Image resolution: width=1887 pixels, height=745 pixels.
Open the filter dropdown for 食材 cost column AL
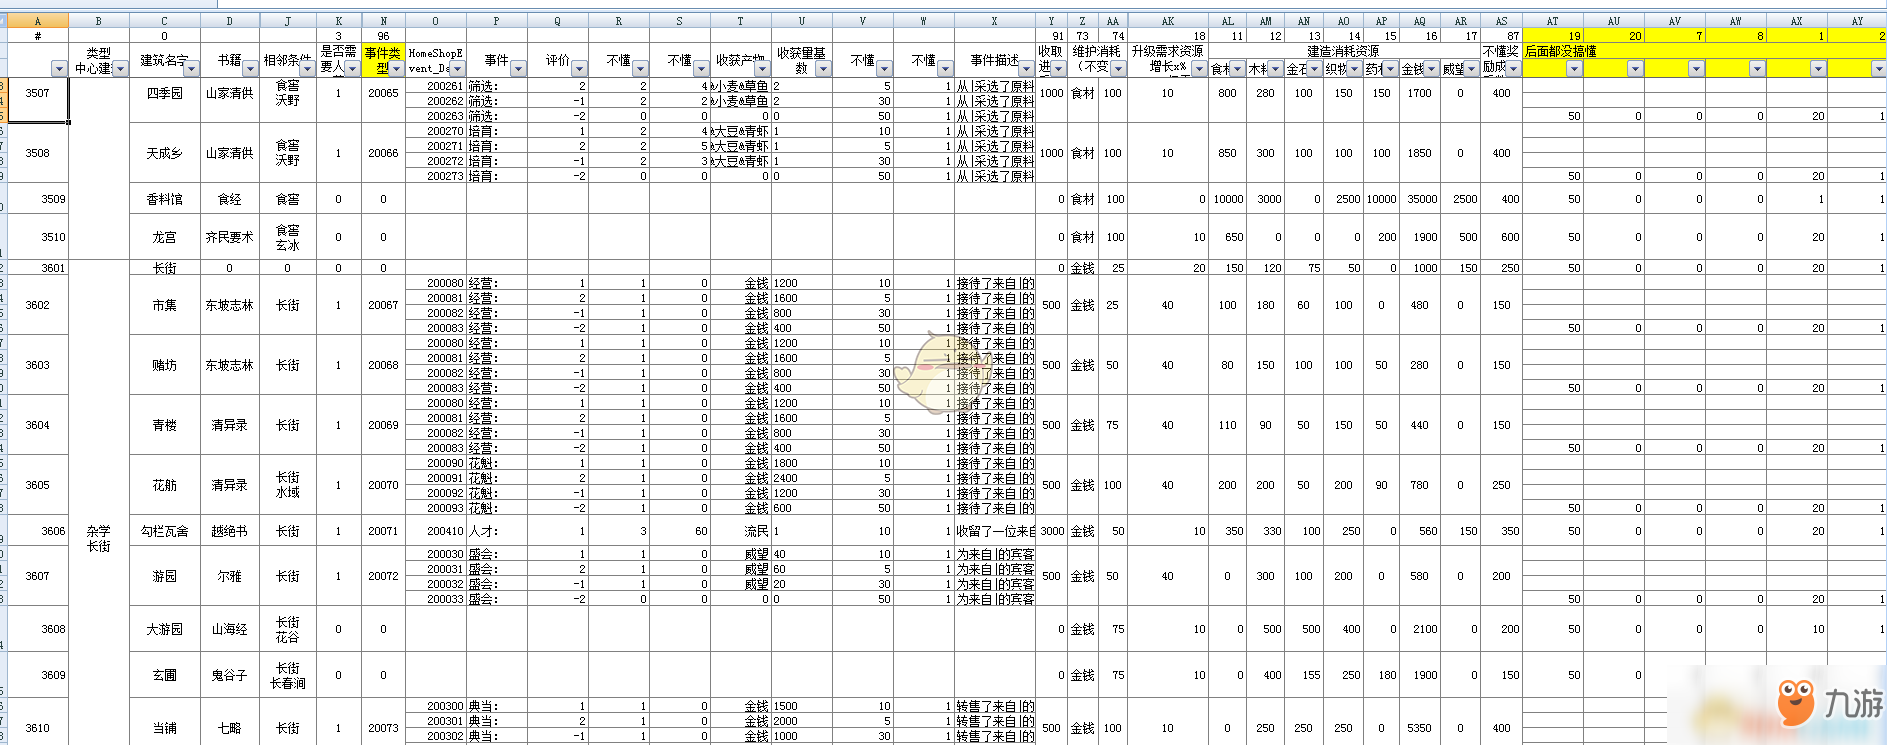click(x=1238, y=69)
